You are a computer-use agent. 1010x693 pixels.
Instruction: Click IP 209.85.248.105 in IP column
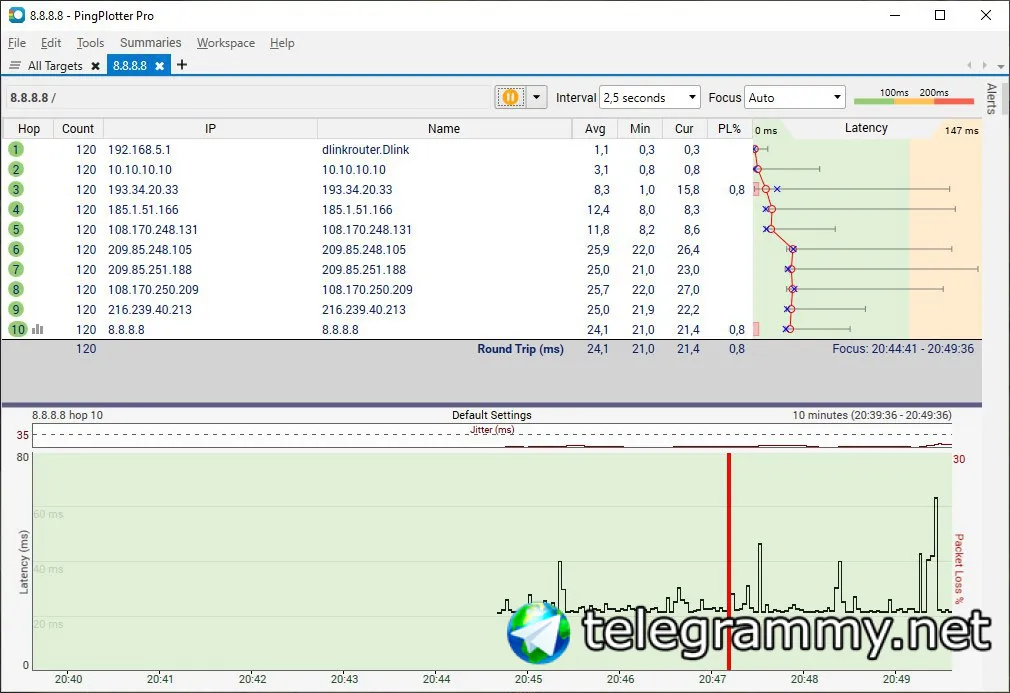(149, 249)
